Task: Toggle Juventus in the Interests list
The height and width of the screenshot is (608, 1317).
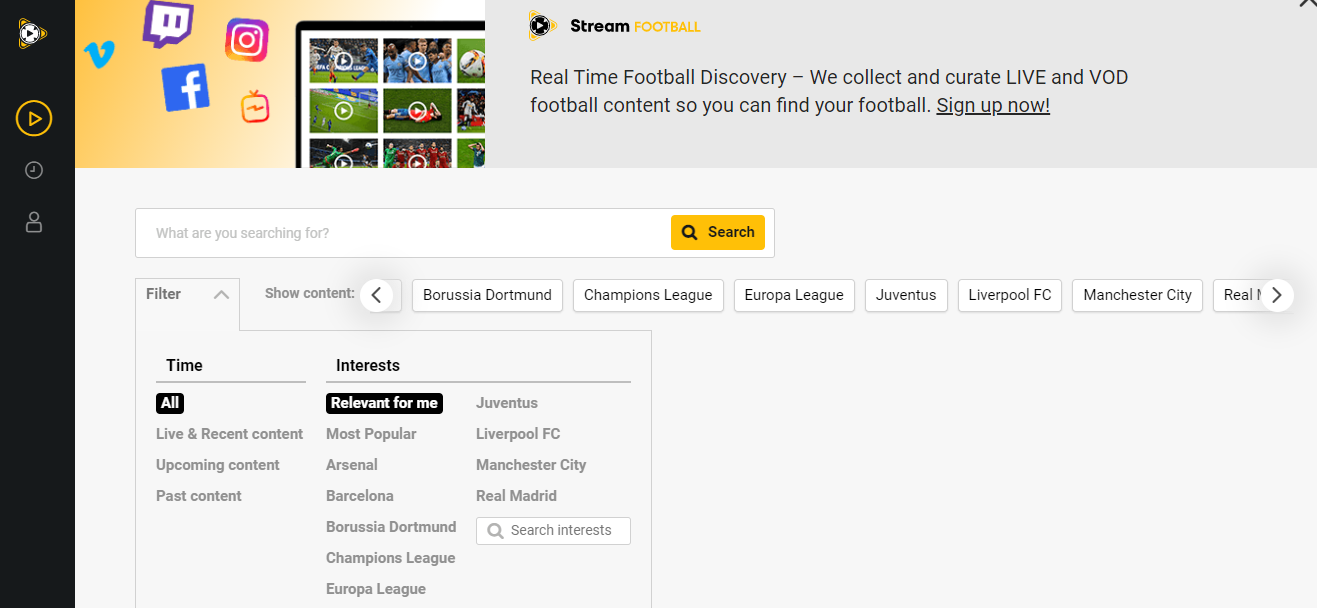Action: (x=507, y=403)
